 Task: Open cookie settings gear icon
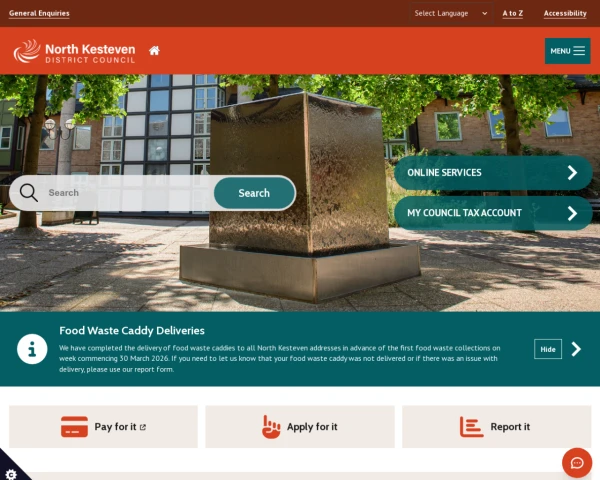11,474
